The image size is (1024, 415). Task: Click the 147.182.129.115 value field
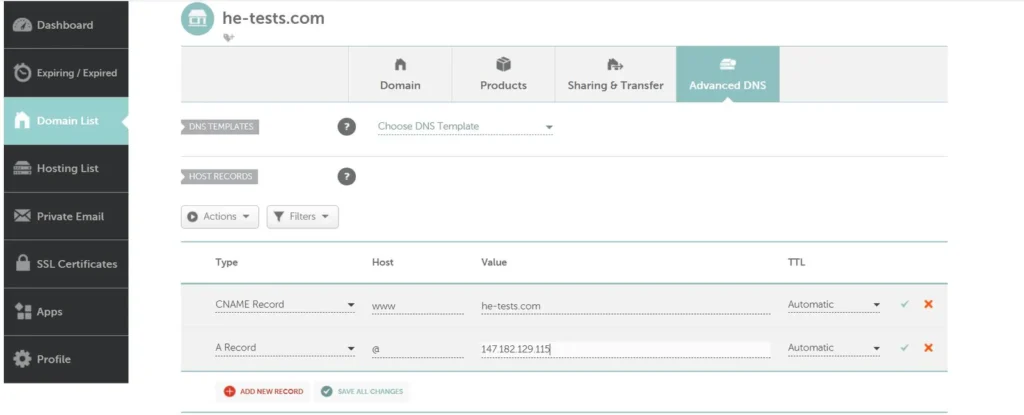pyautogui.click(x=626, y=349)
